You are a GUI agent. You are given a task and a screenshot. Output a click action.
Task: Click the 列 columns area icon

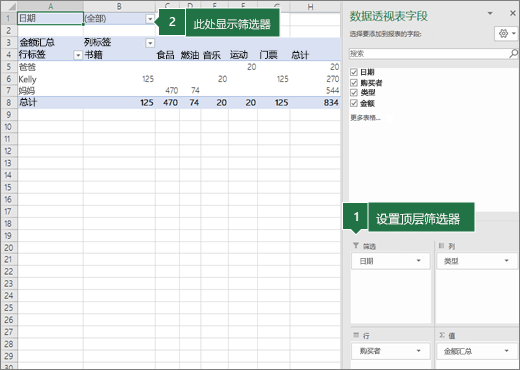(x=441, y=246)
